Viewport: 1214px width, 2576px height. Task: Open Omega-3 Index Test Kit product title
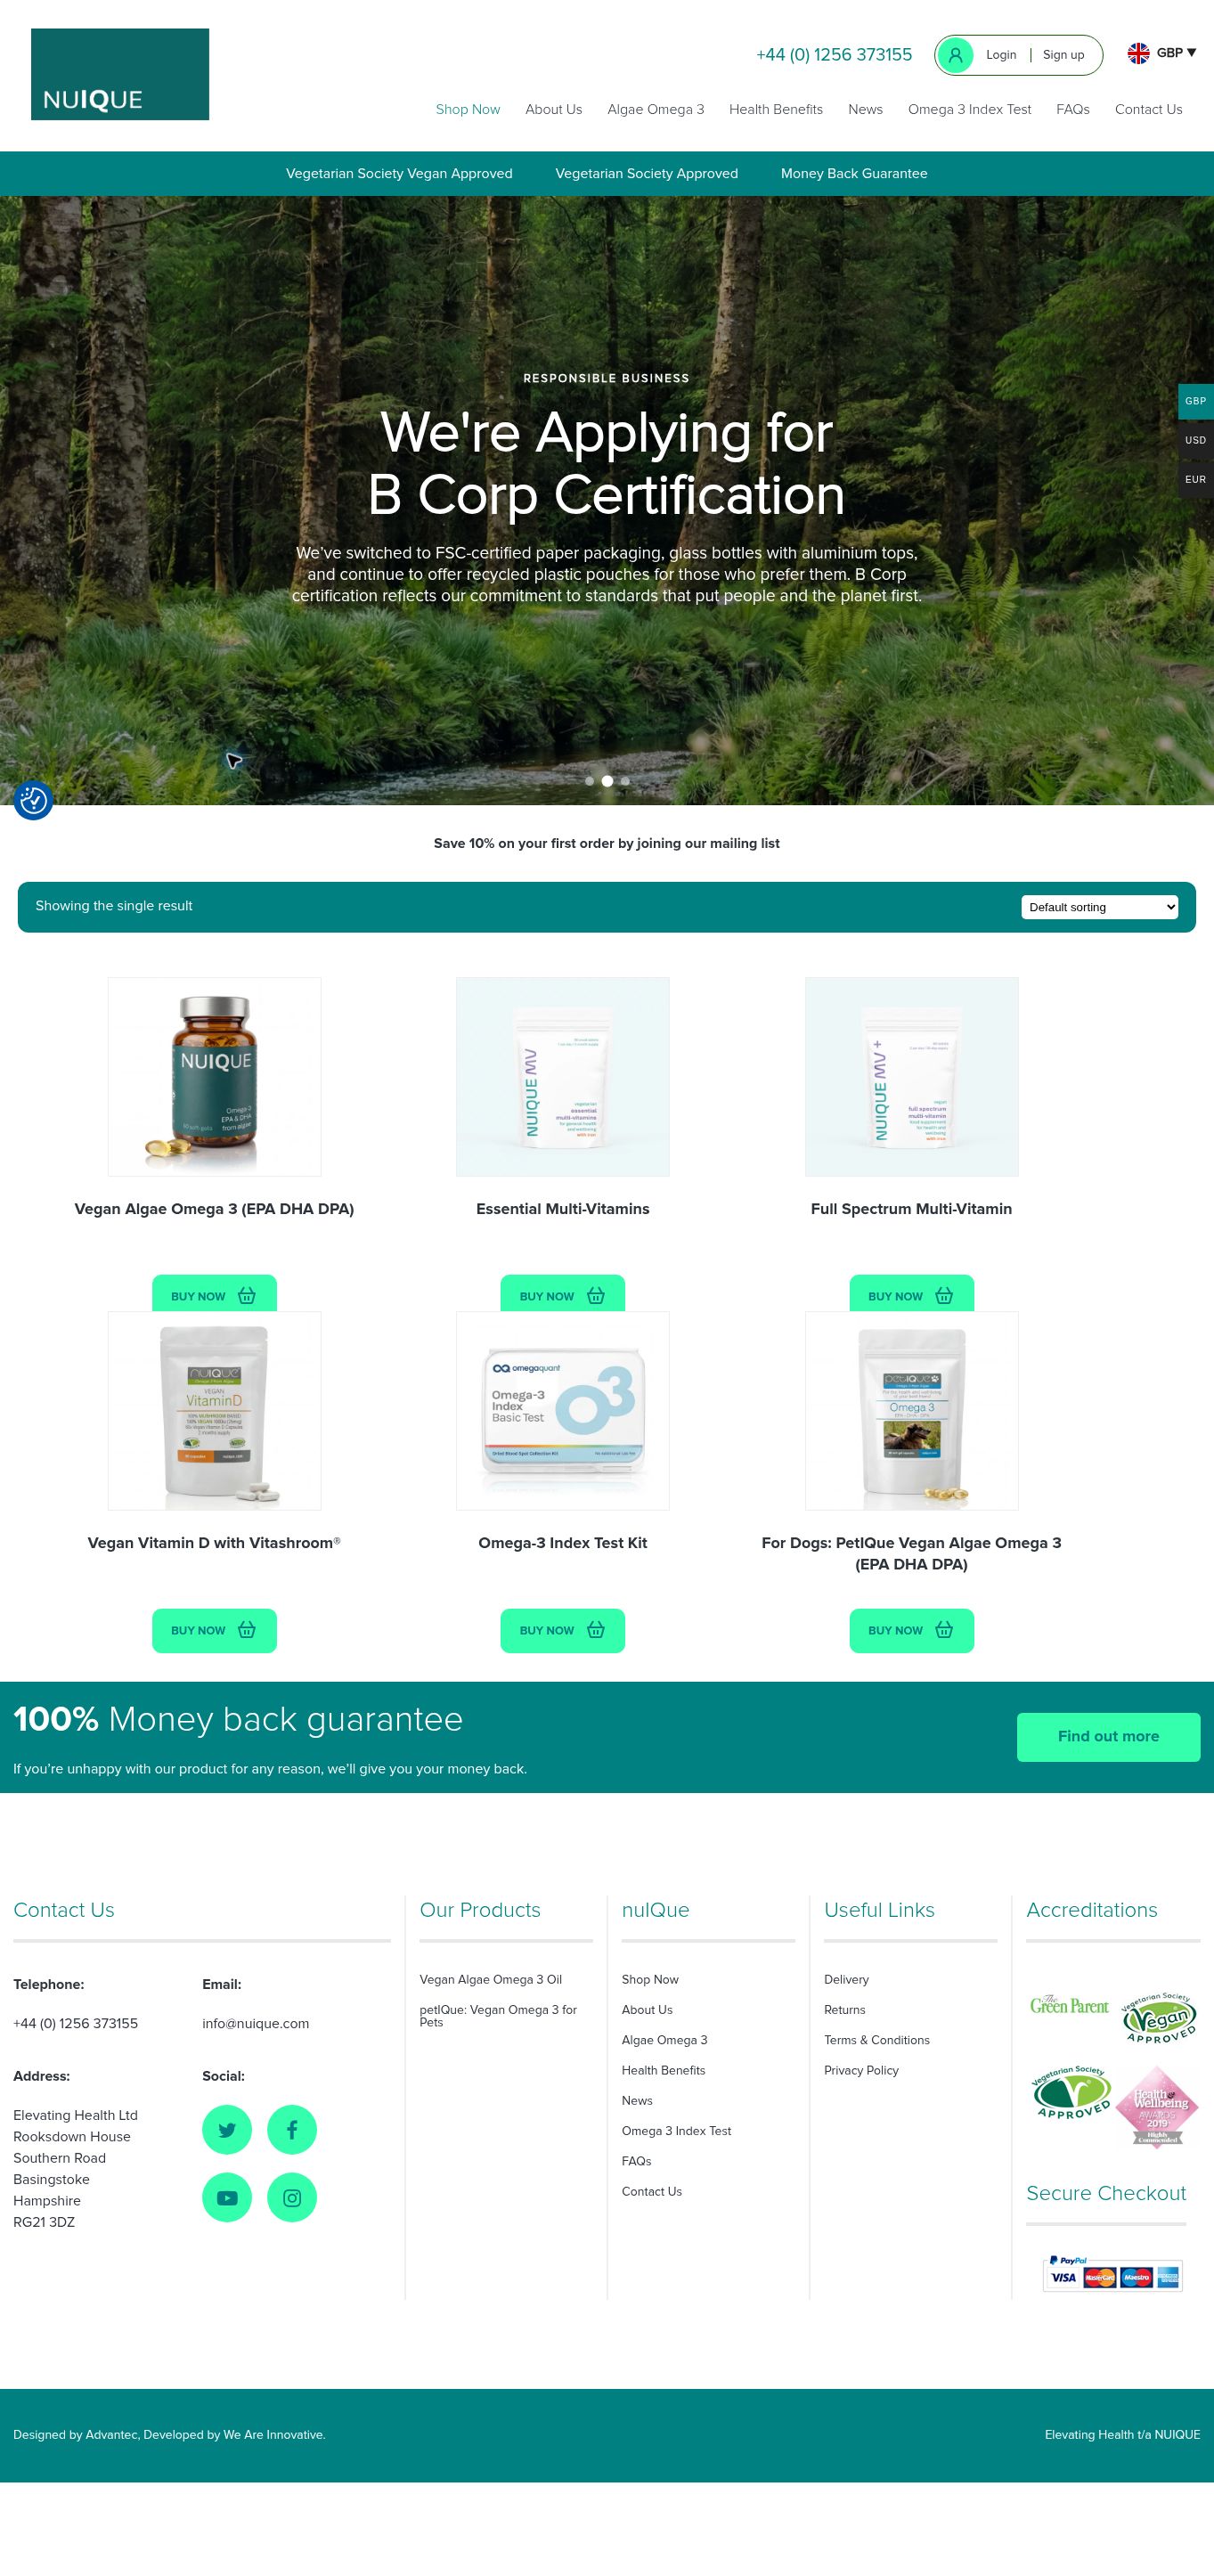[x=563, y=1543]
